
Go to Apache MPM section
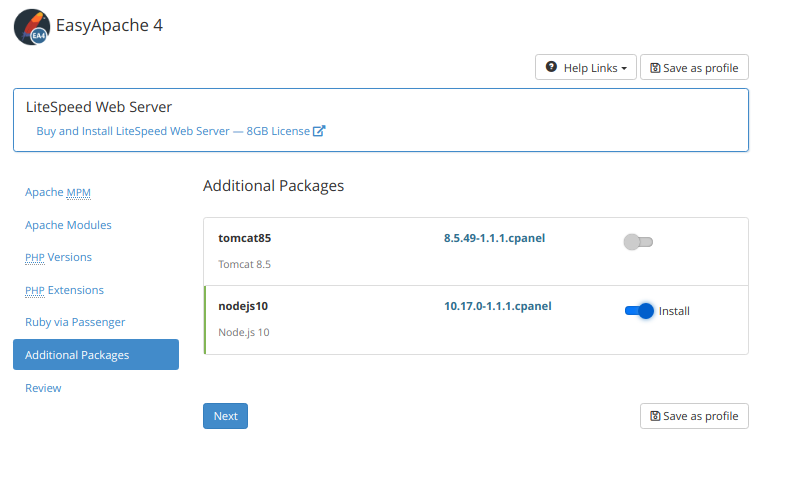point(58,192)
